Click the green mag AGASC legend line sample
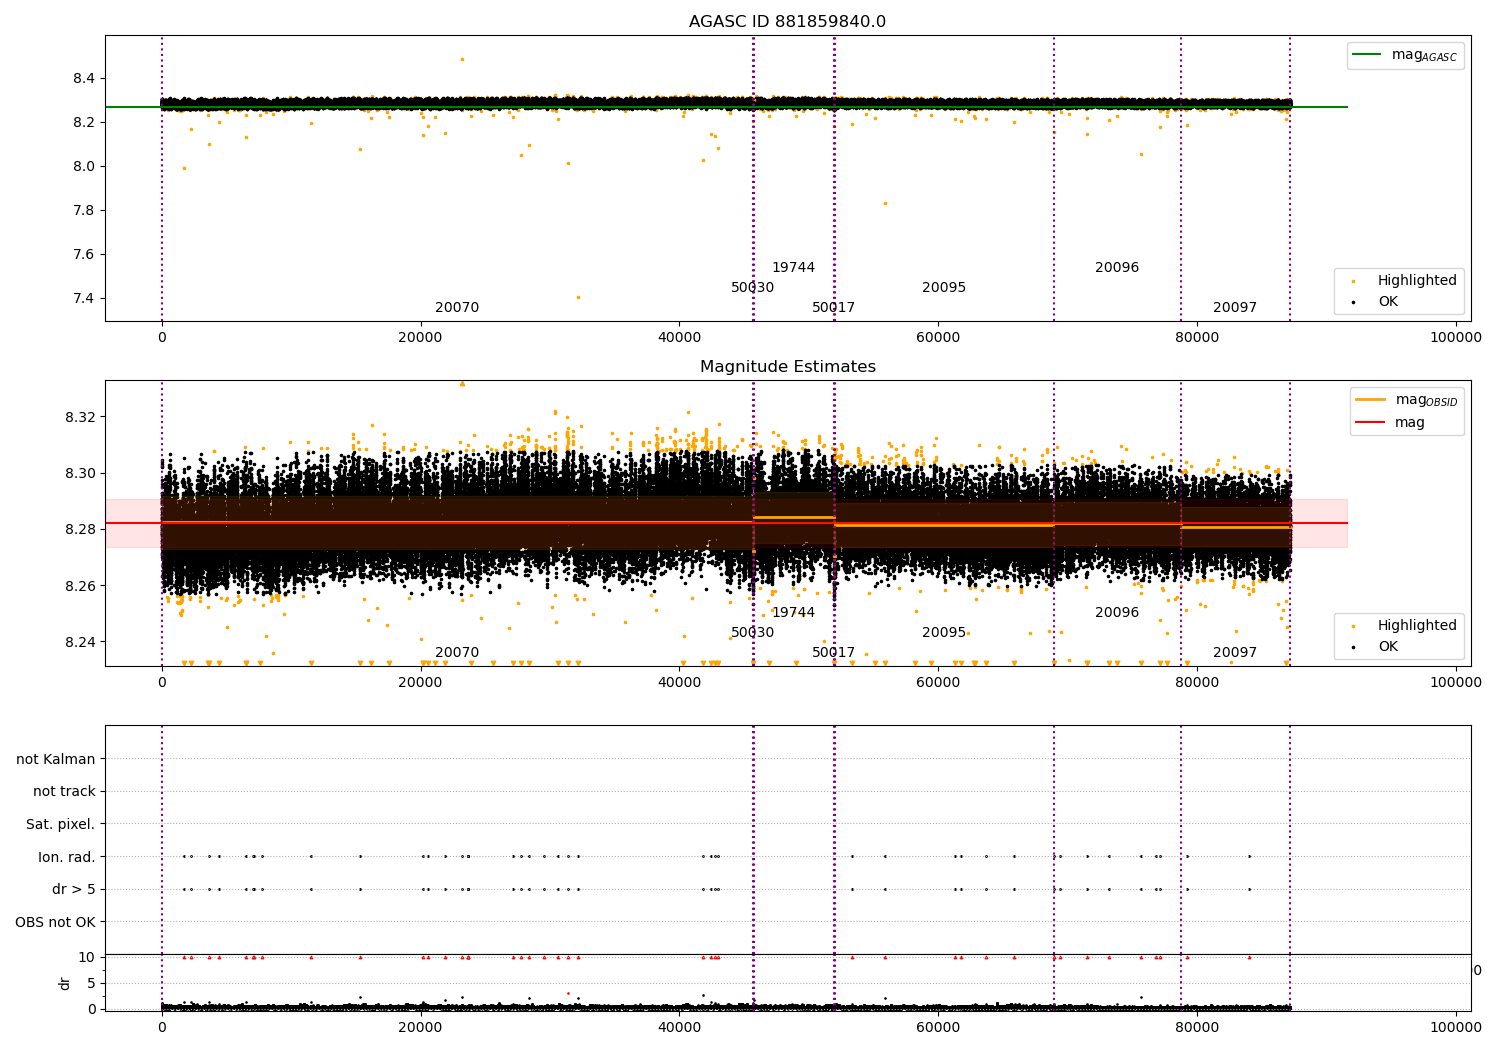The height and width of the screenshot is (1050, 1500). [x=1366, y=55]
